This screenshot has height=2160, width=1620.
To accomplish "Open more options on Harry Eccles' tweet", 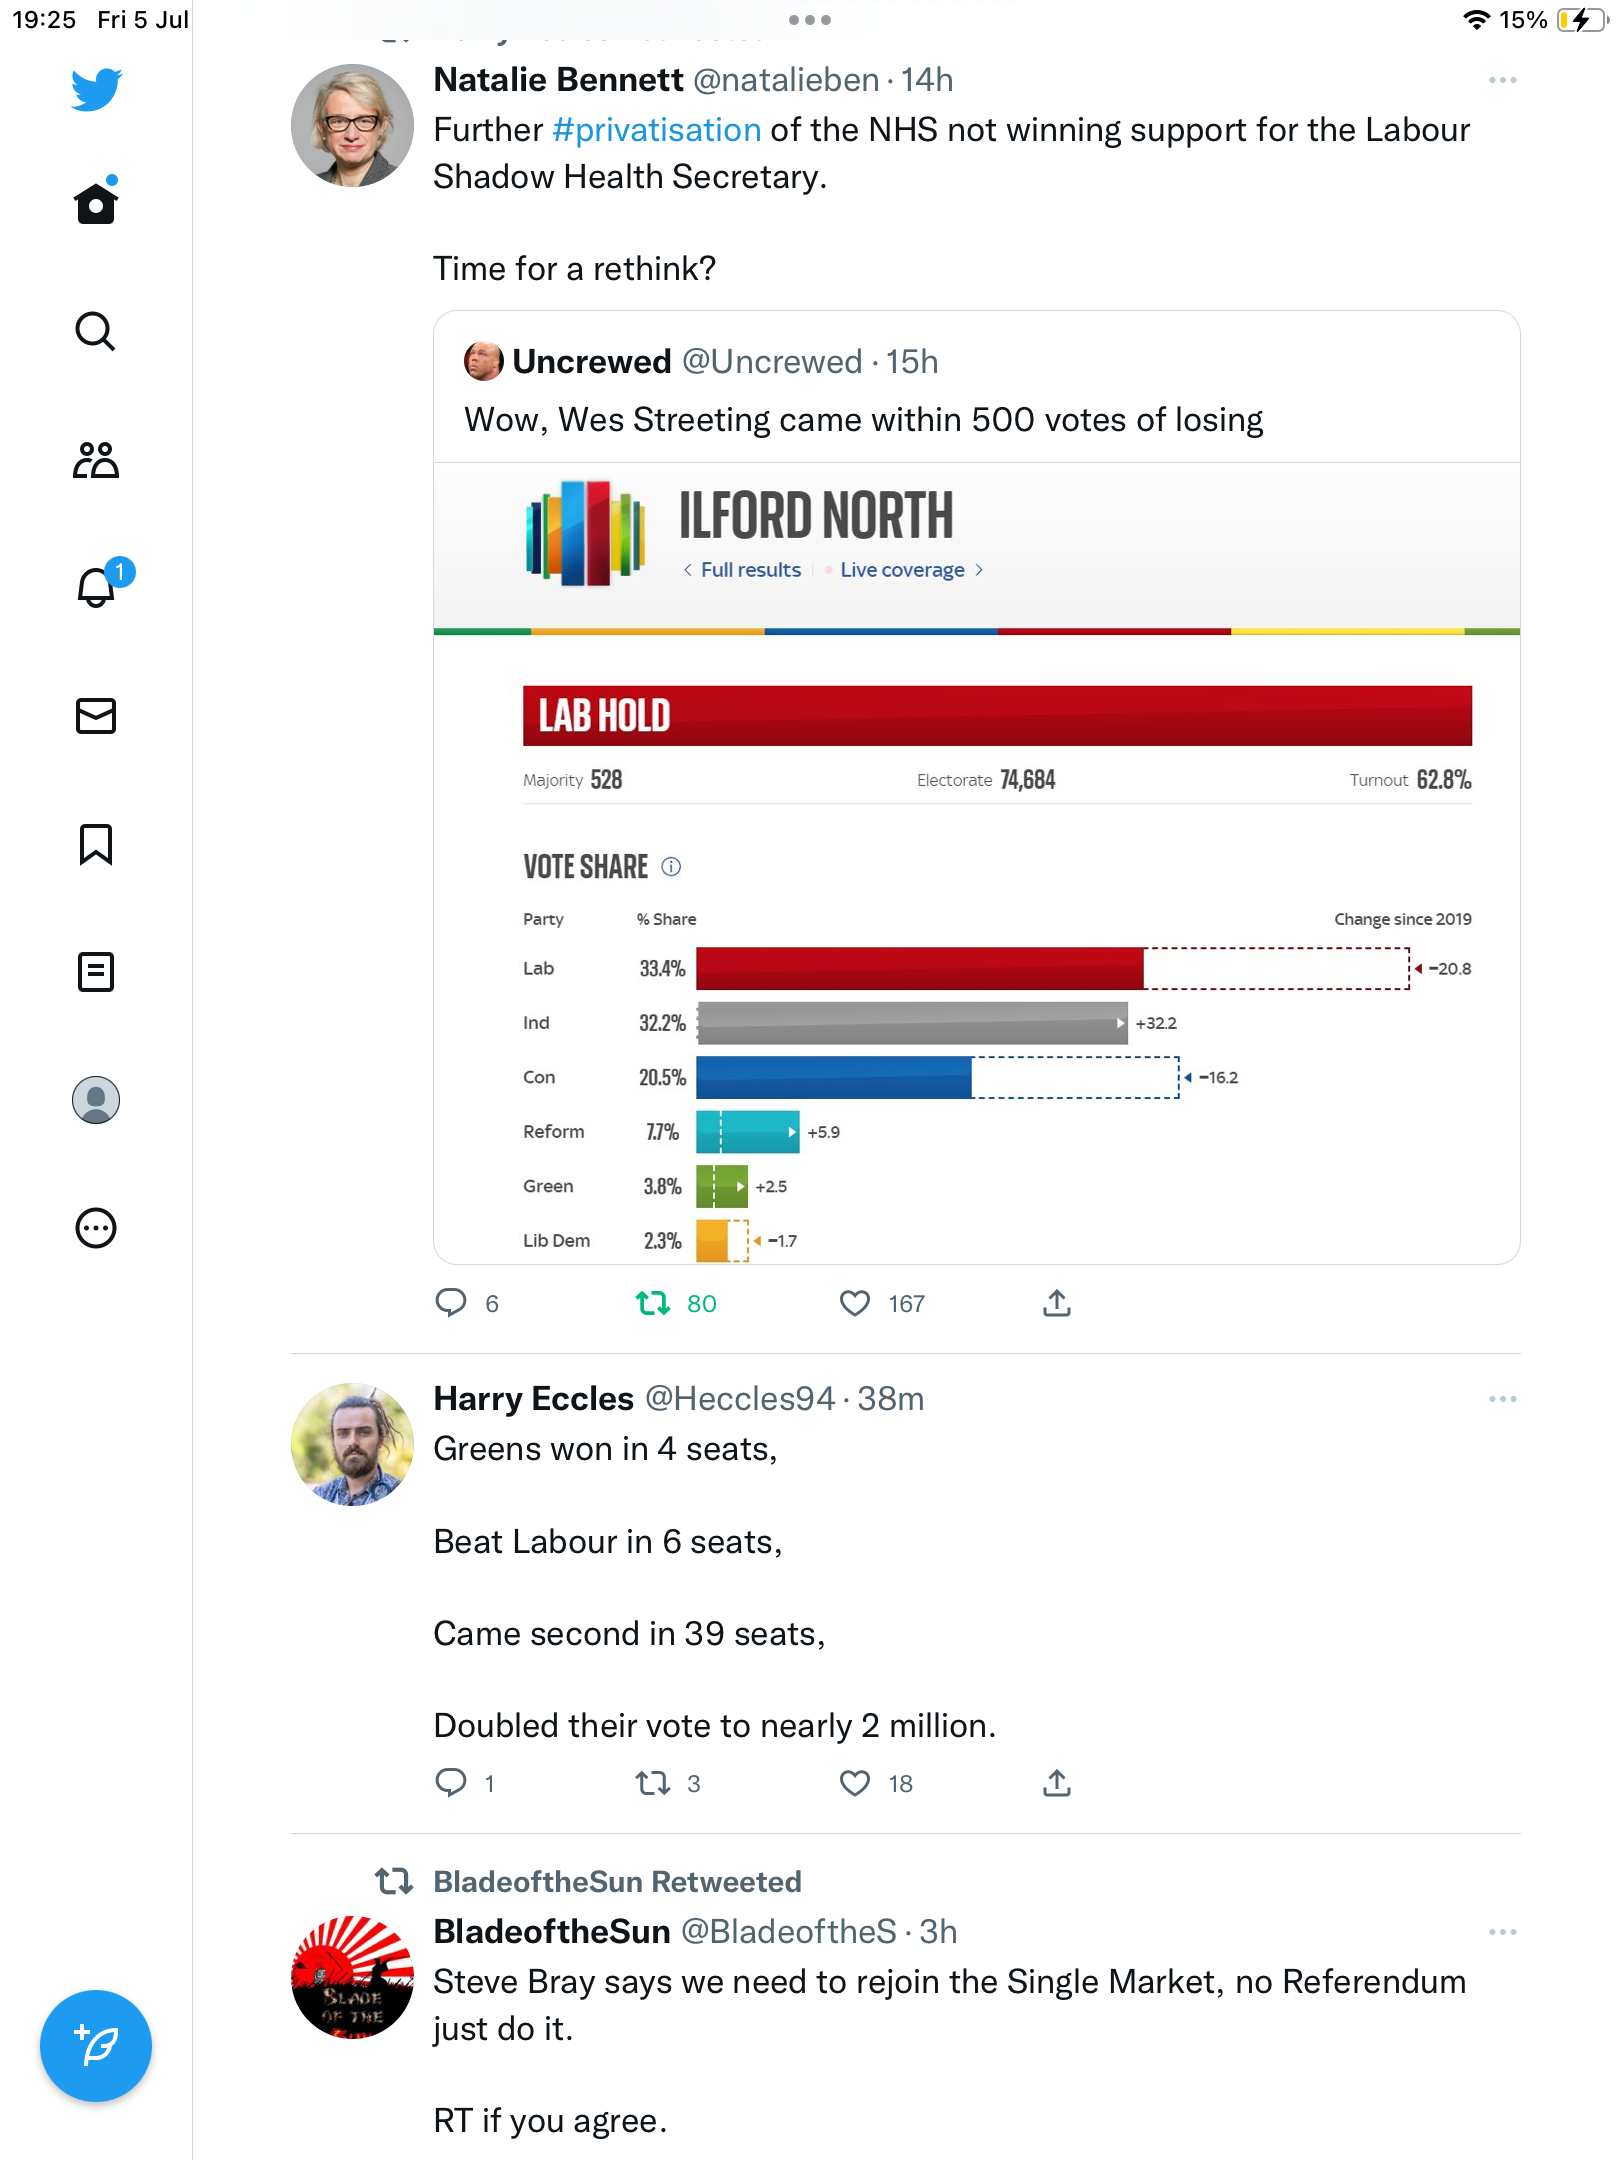I will point(1502,1399).
